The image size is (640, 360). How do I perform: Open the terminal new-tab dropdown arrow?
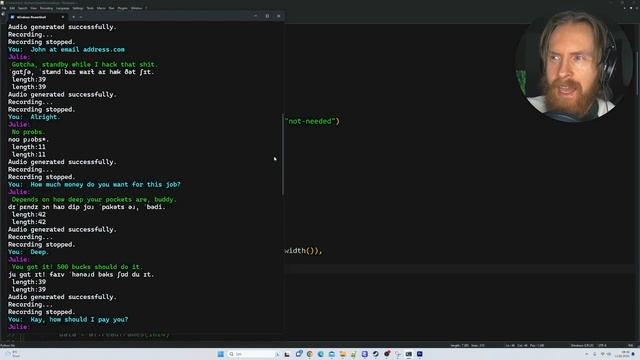(81, 17)
